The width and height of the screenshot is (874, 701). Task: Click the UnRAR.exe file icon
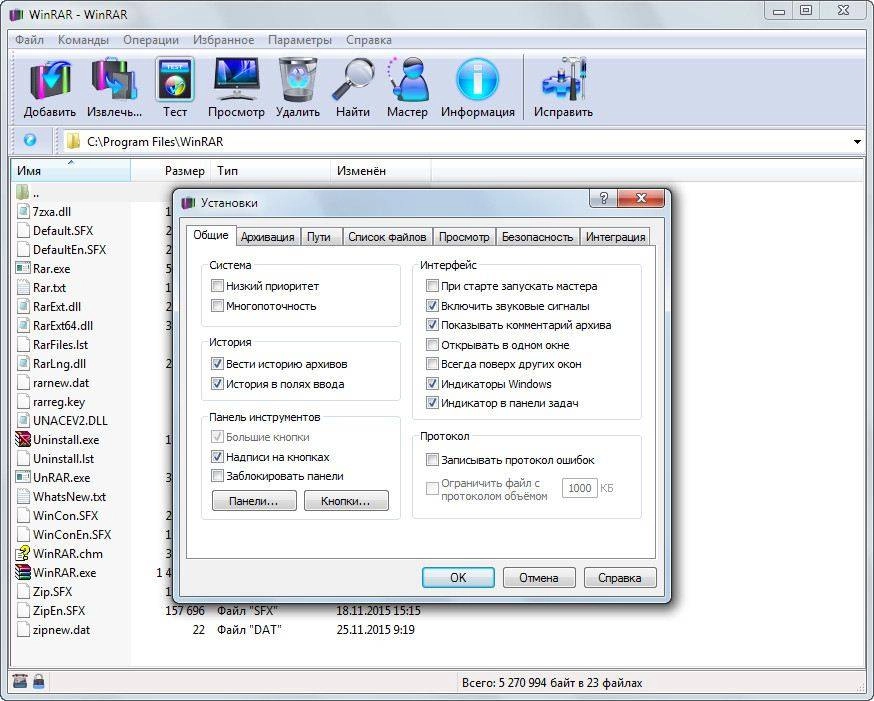tap(23, 478)
